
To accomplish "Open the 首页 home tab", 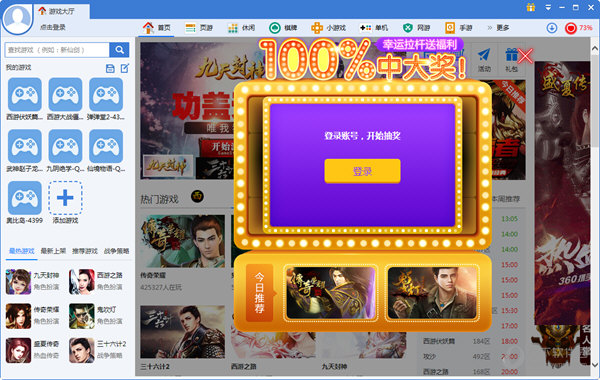I will pos(157,28).
